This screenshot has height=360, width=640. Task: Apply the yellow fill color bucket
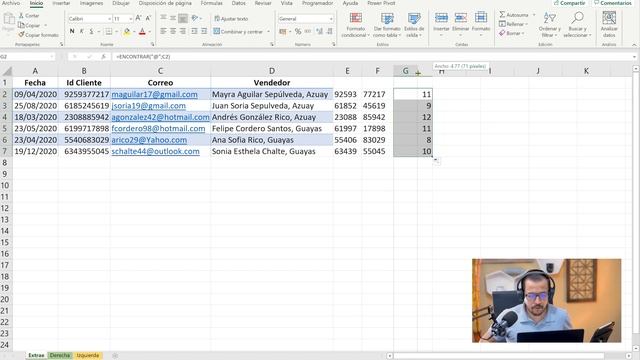pyautogui.click(x=127, y=31)
